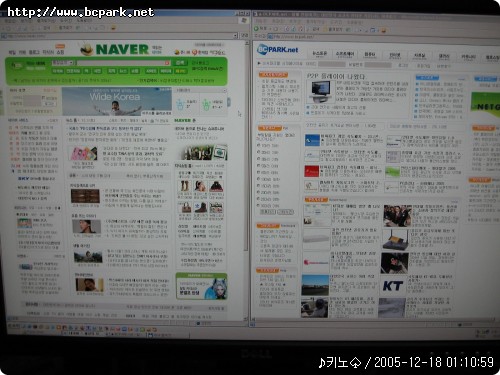Focus the BCPark address bar
This screenshot has width=500, height=375.
coord(383,37)
